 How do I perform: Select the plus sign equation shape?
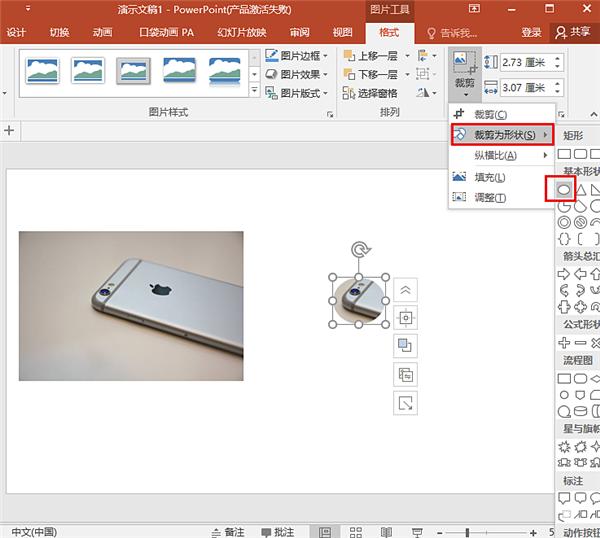click(565, 342)
